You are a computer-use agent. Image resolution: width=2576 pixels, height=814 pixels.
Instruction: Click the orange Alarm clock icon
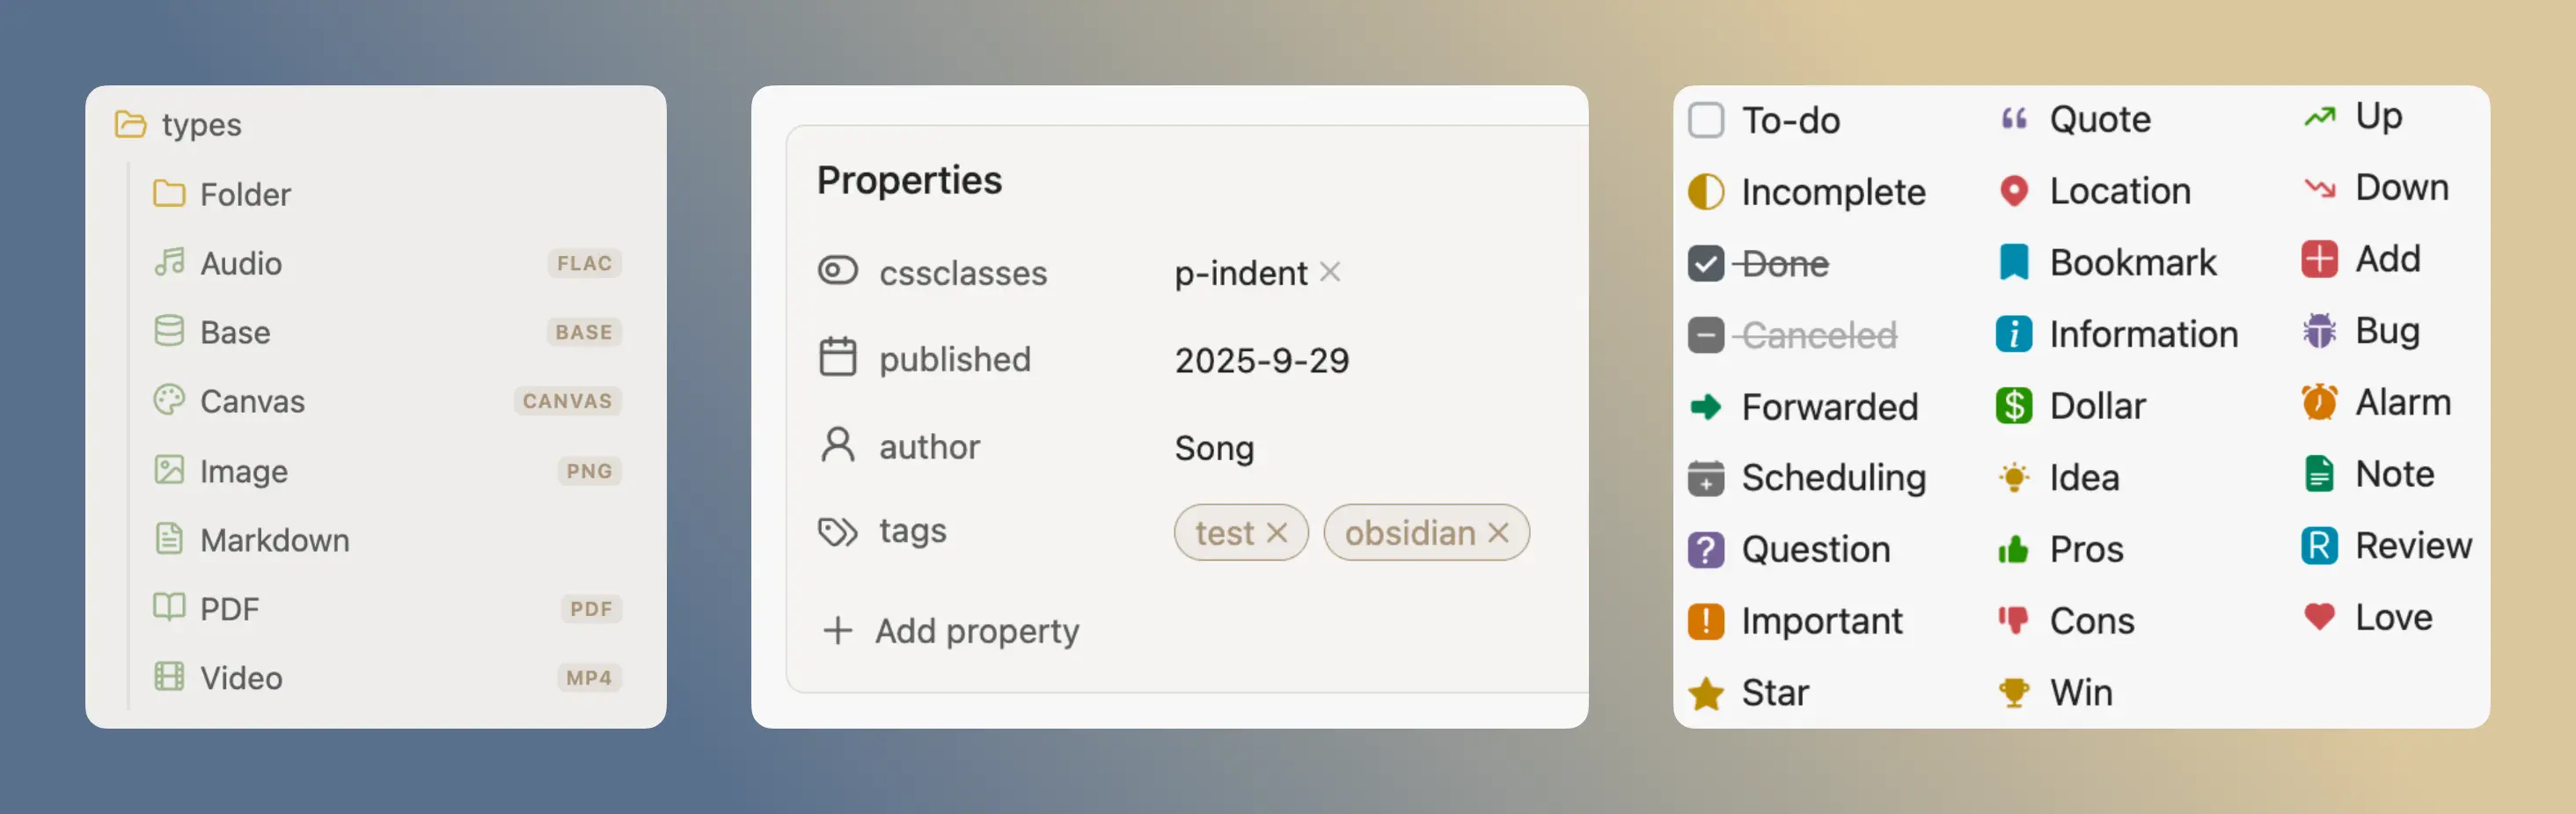pyautogui.click(x=2318, y=402)
